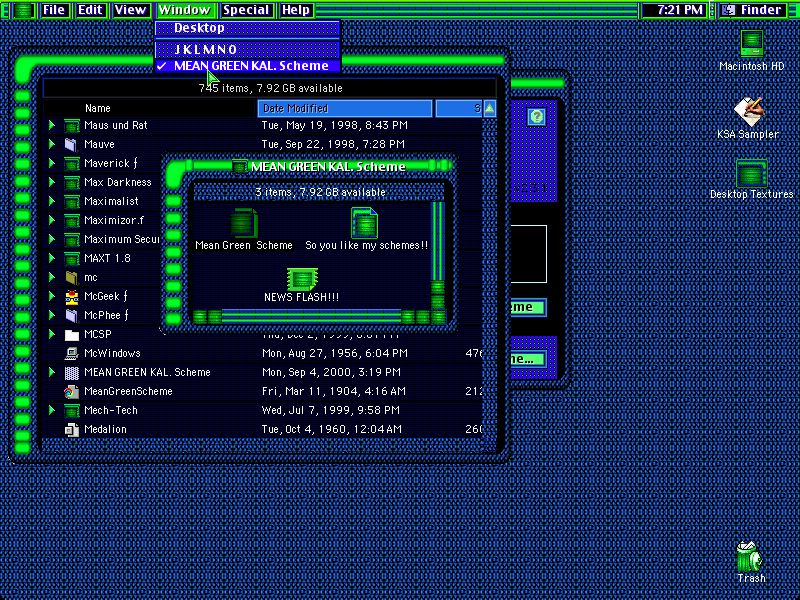This screenshot has width=800, height=600.
Task: Click the Maximalist folder icon
Action: 71,202
